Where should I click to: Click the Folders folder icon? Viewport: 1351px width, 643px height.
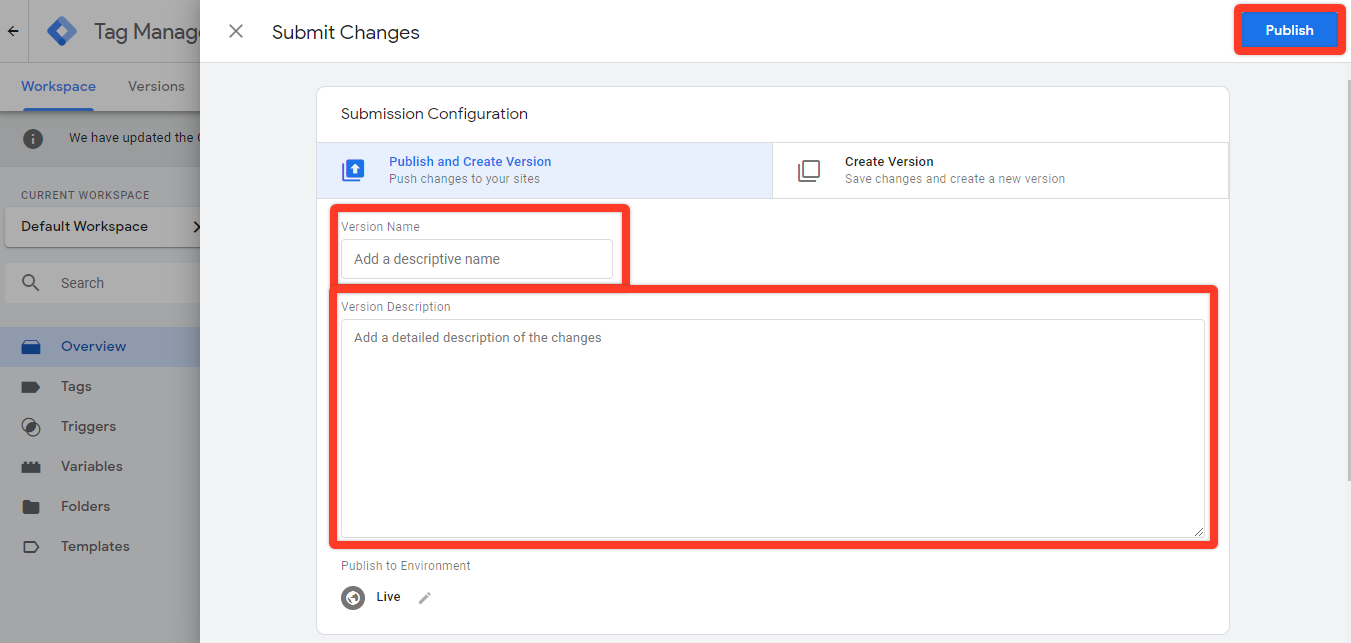click(x=31, y=507)
